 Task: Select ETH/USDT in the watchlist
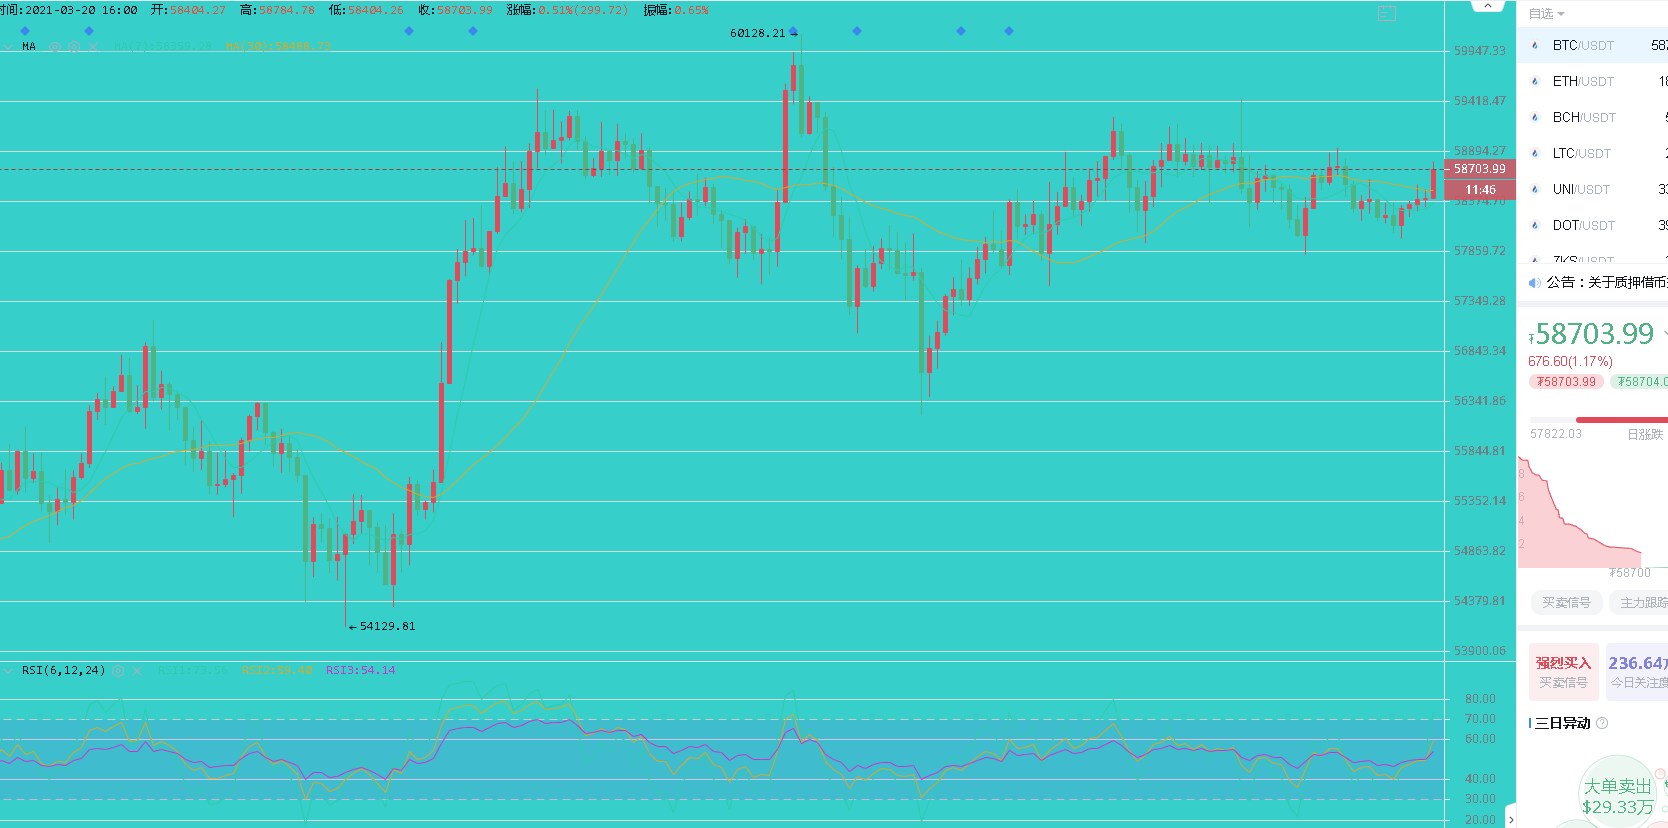1592,81
